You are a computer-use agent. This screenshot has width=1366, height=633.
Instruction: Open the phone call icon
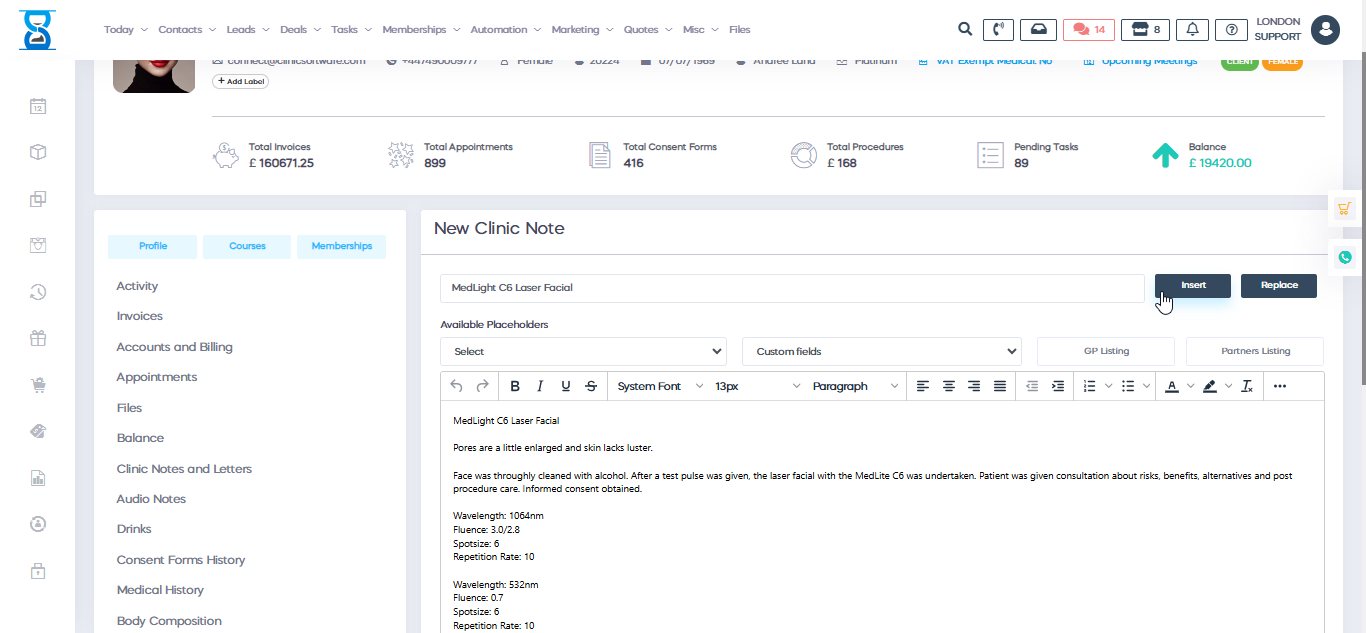(x=997, y=29)
